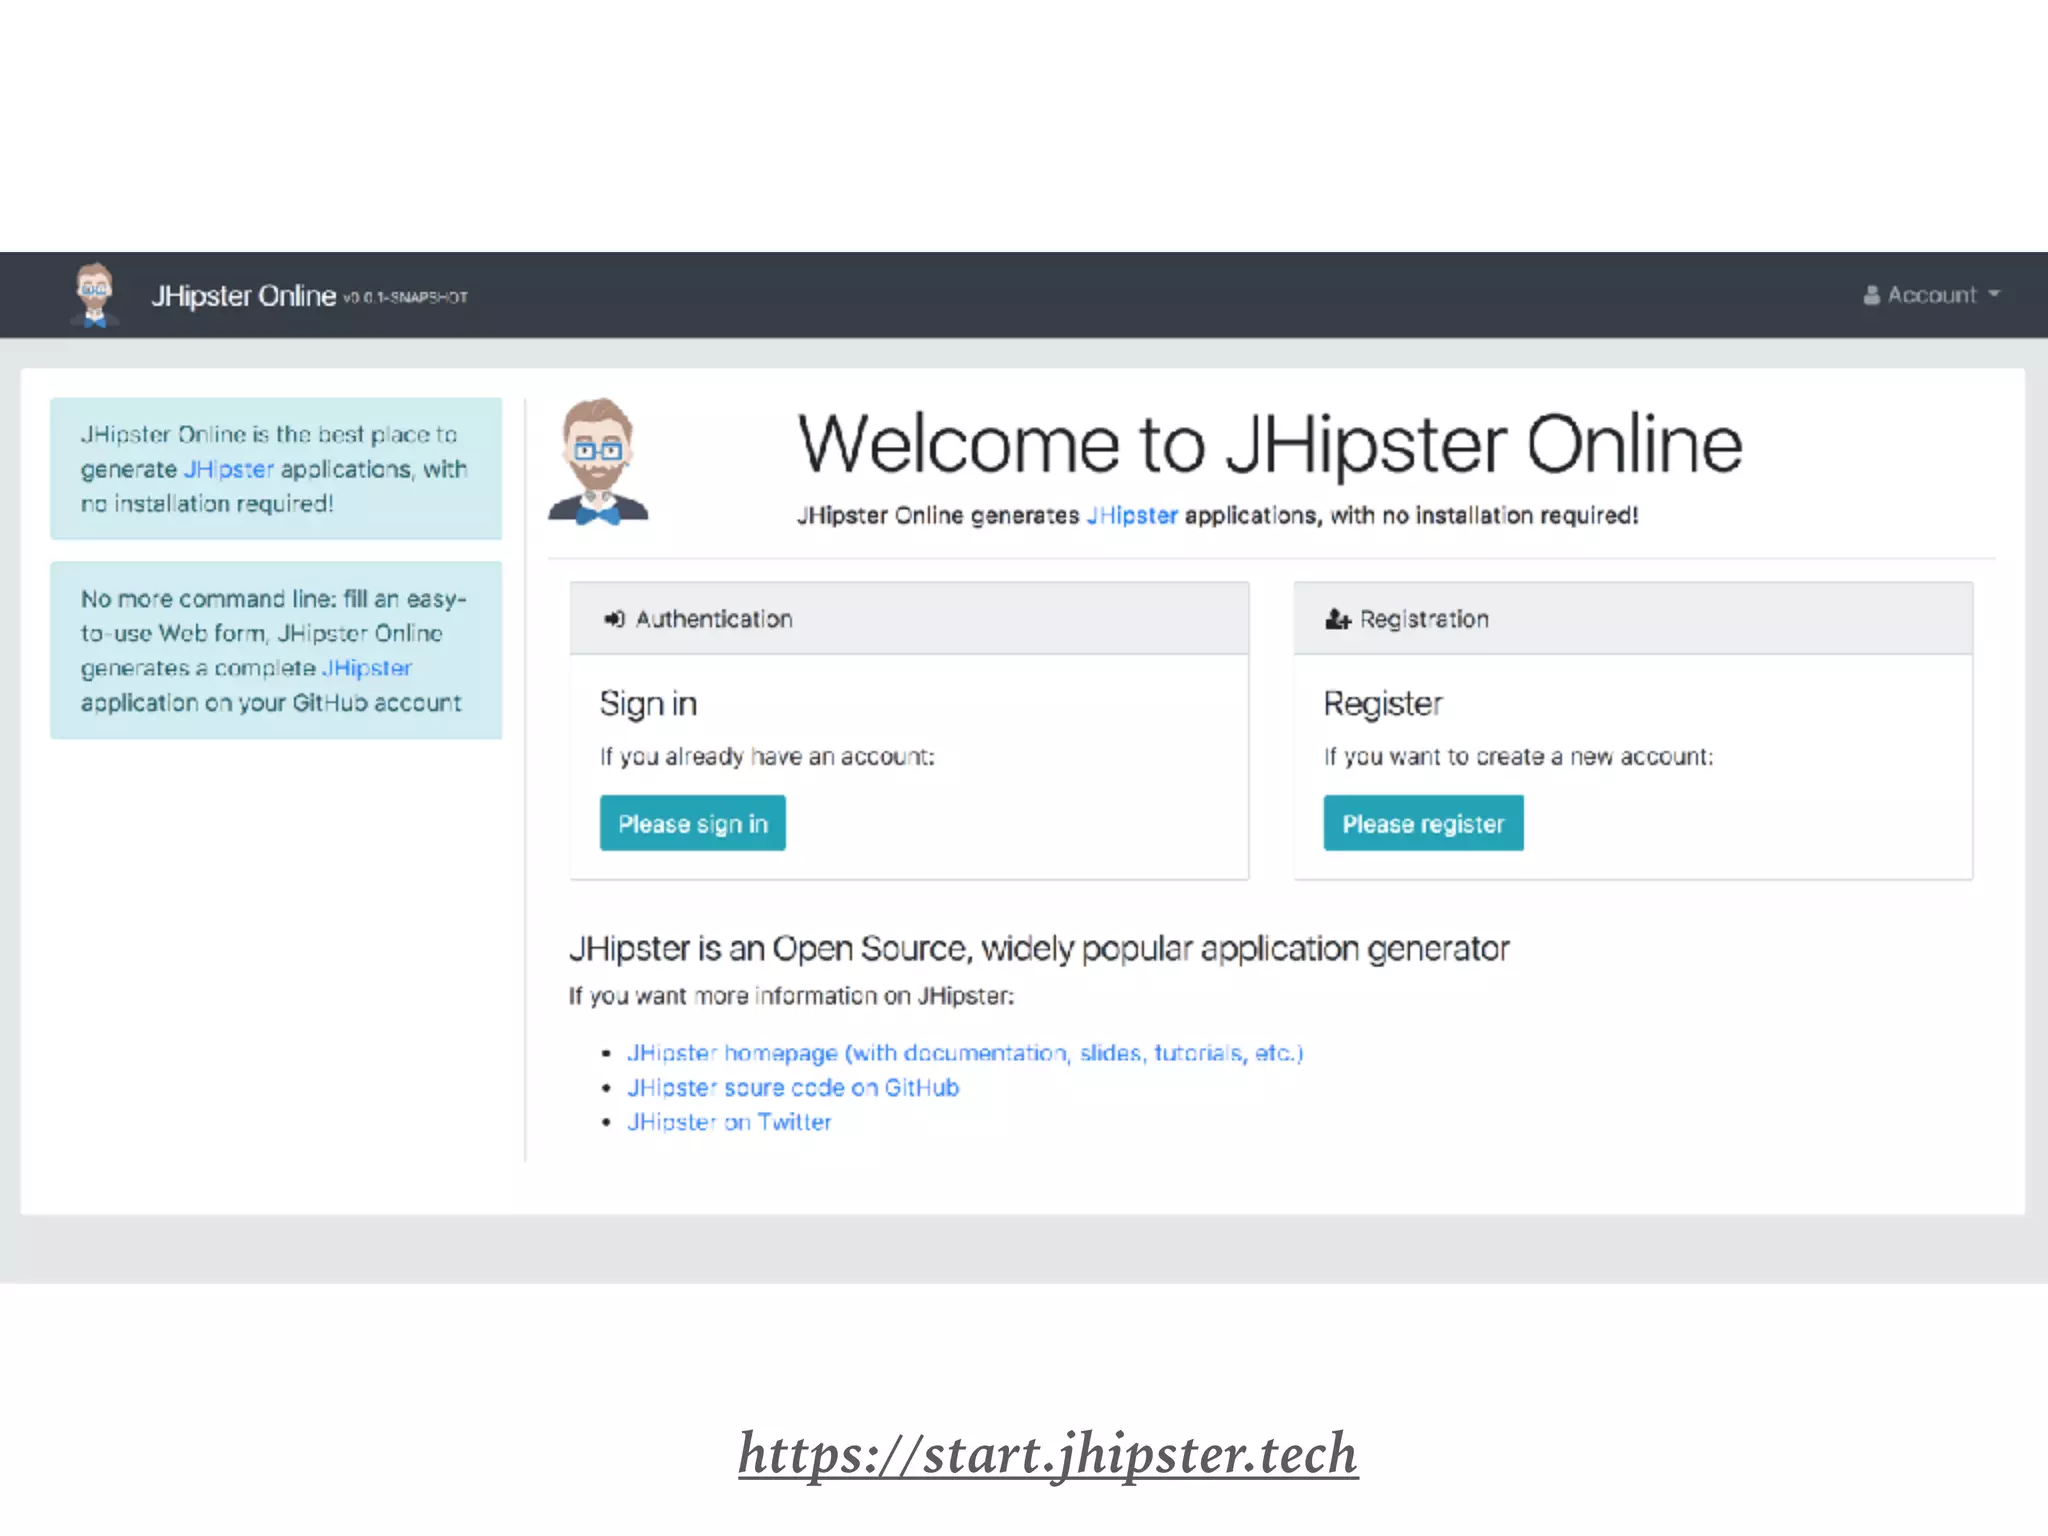Open the JHipster Online brand link
2048x1536 pixels.
pyautogui.click(x=243, y=296)
